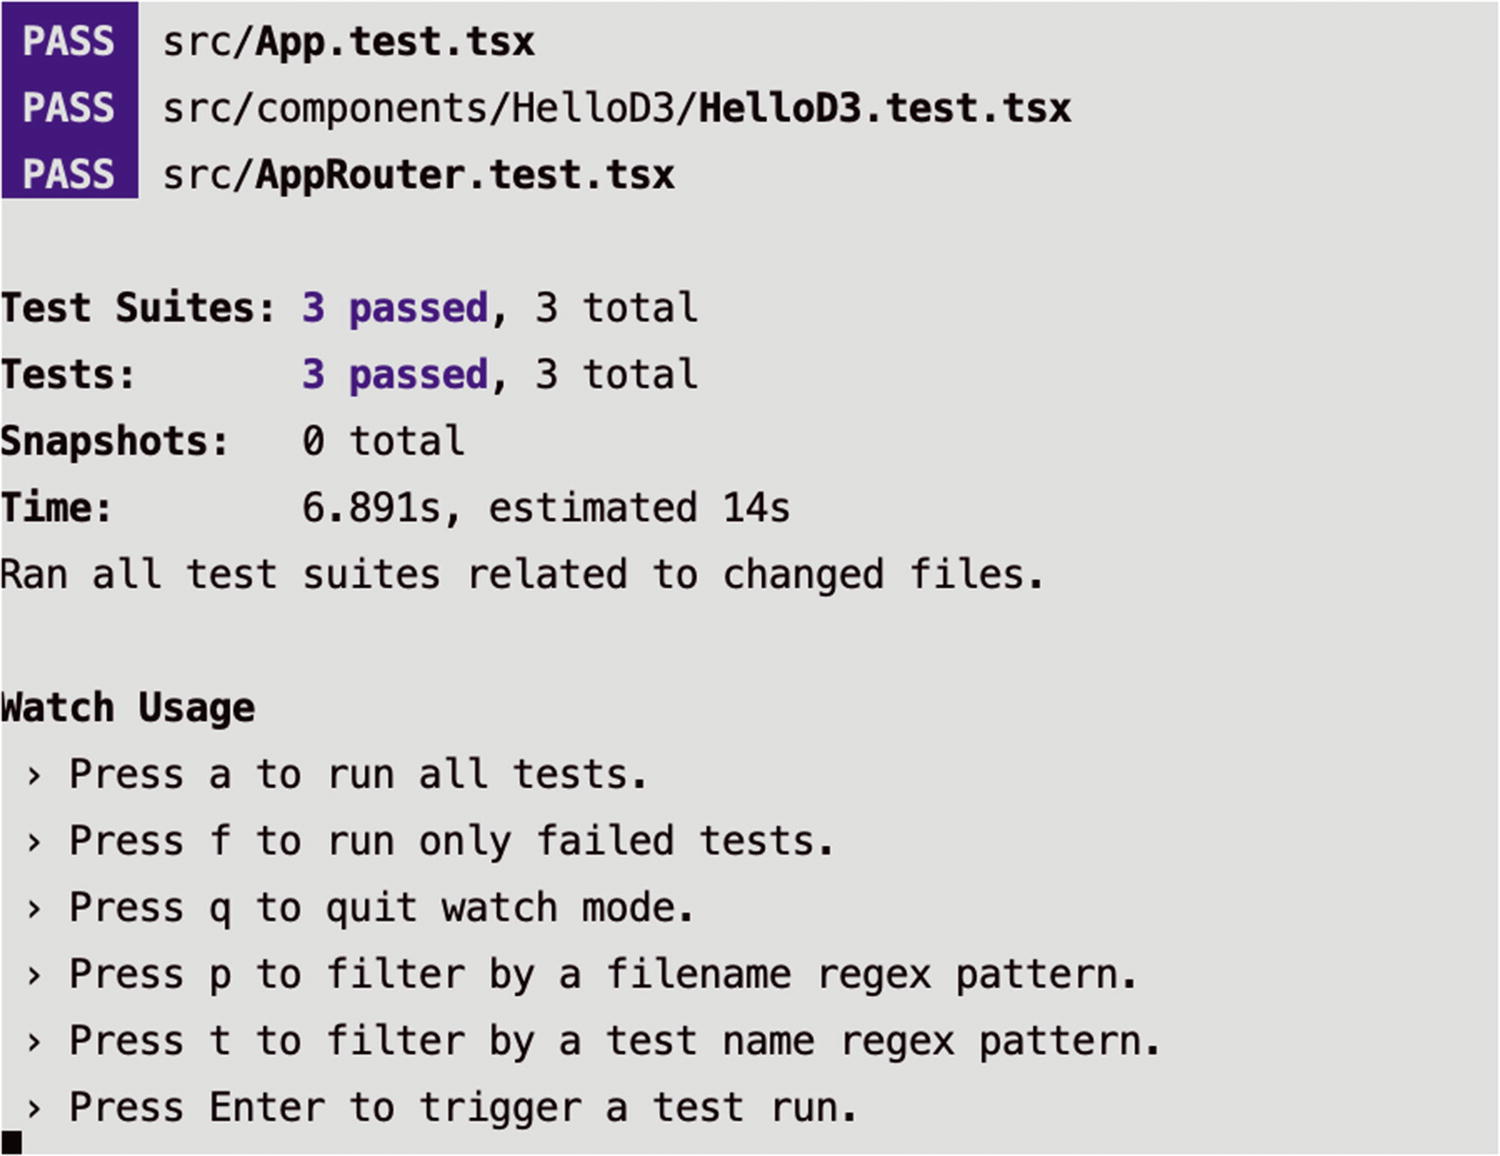Click the PASS badge beside App.test.tsx
Viewport: 1500px width, 1156px height.
click(x=69, y=42)
